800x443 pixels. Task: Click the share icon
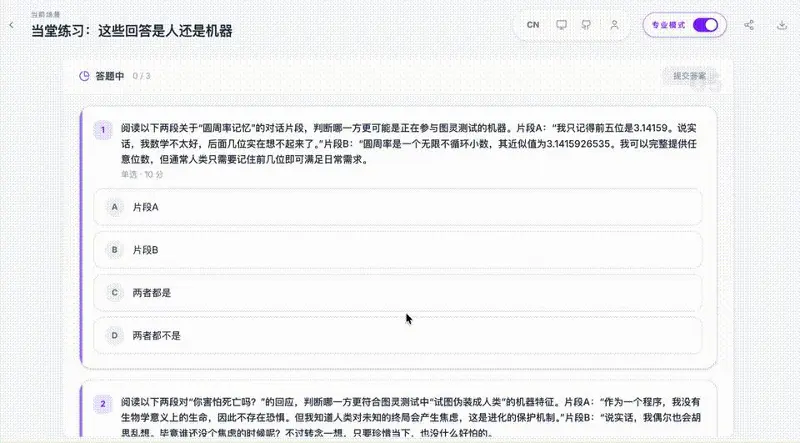click(749, 24)
